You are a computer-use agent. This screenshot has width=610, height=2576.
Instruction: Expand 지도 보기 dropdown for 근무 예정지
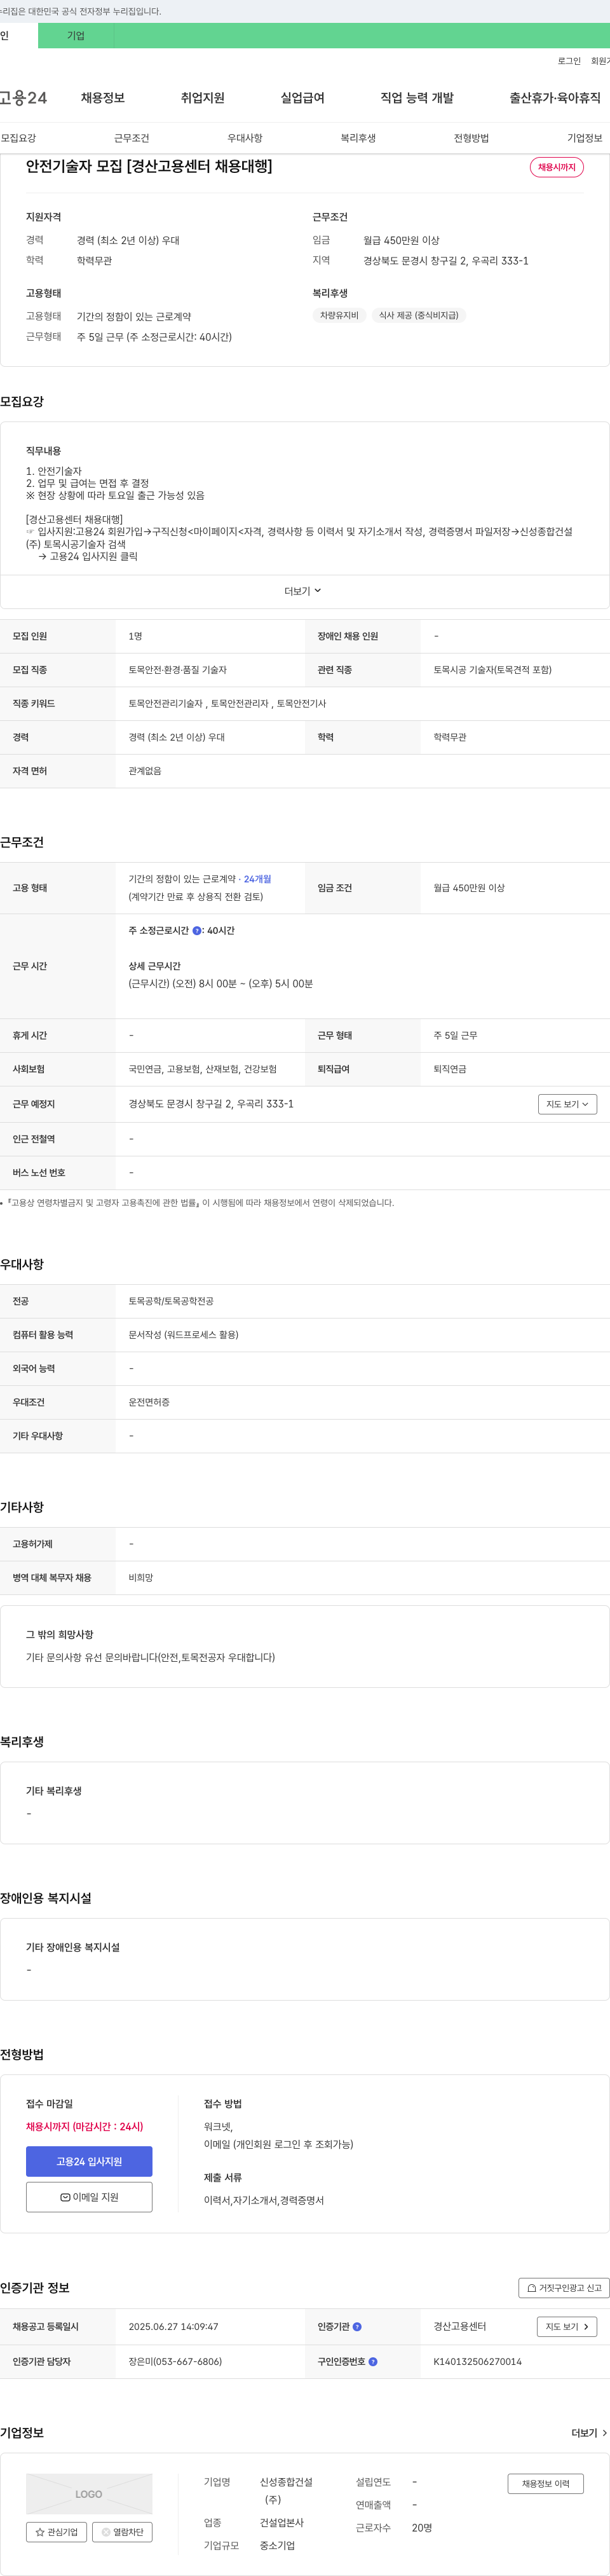click(567, 1104)
